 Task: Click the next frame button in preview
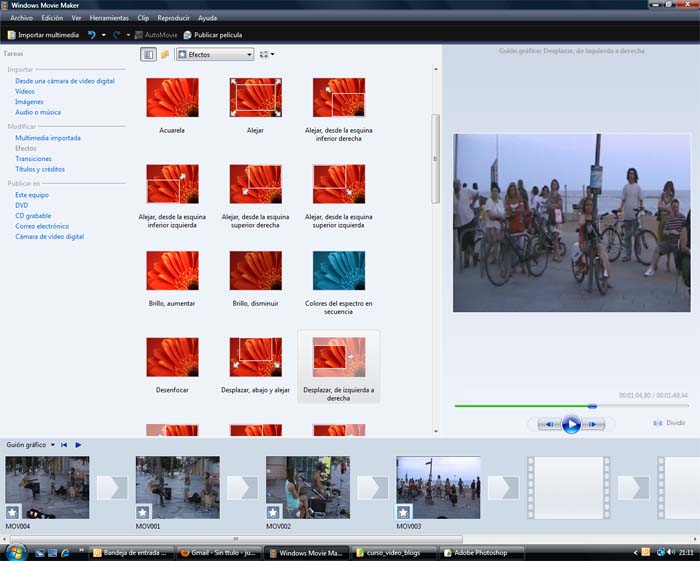[593, 424]
